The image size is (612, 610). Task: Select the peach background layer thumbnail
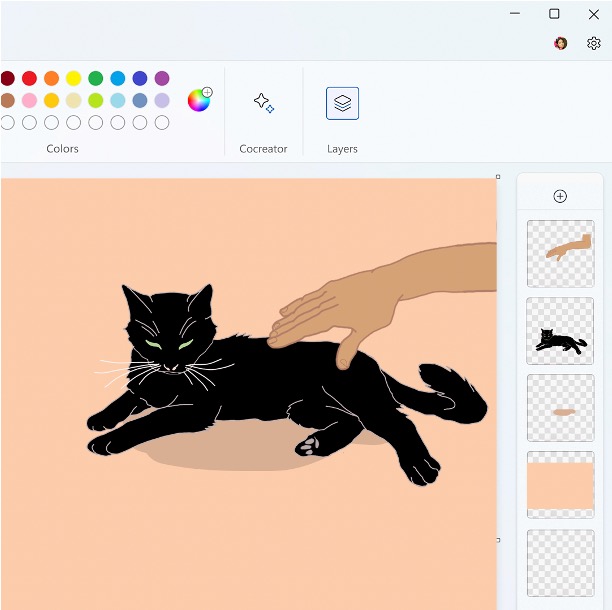point(560,485)
